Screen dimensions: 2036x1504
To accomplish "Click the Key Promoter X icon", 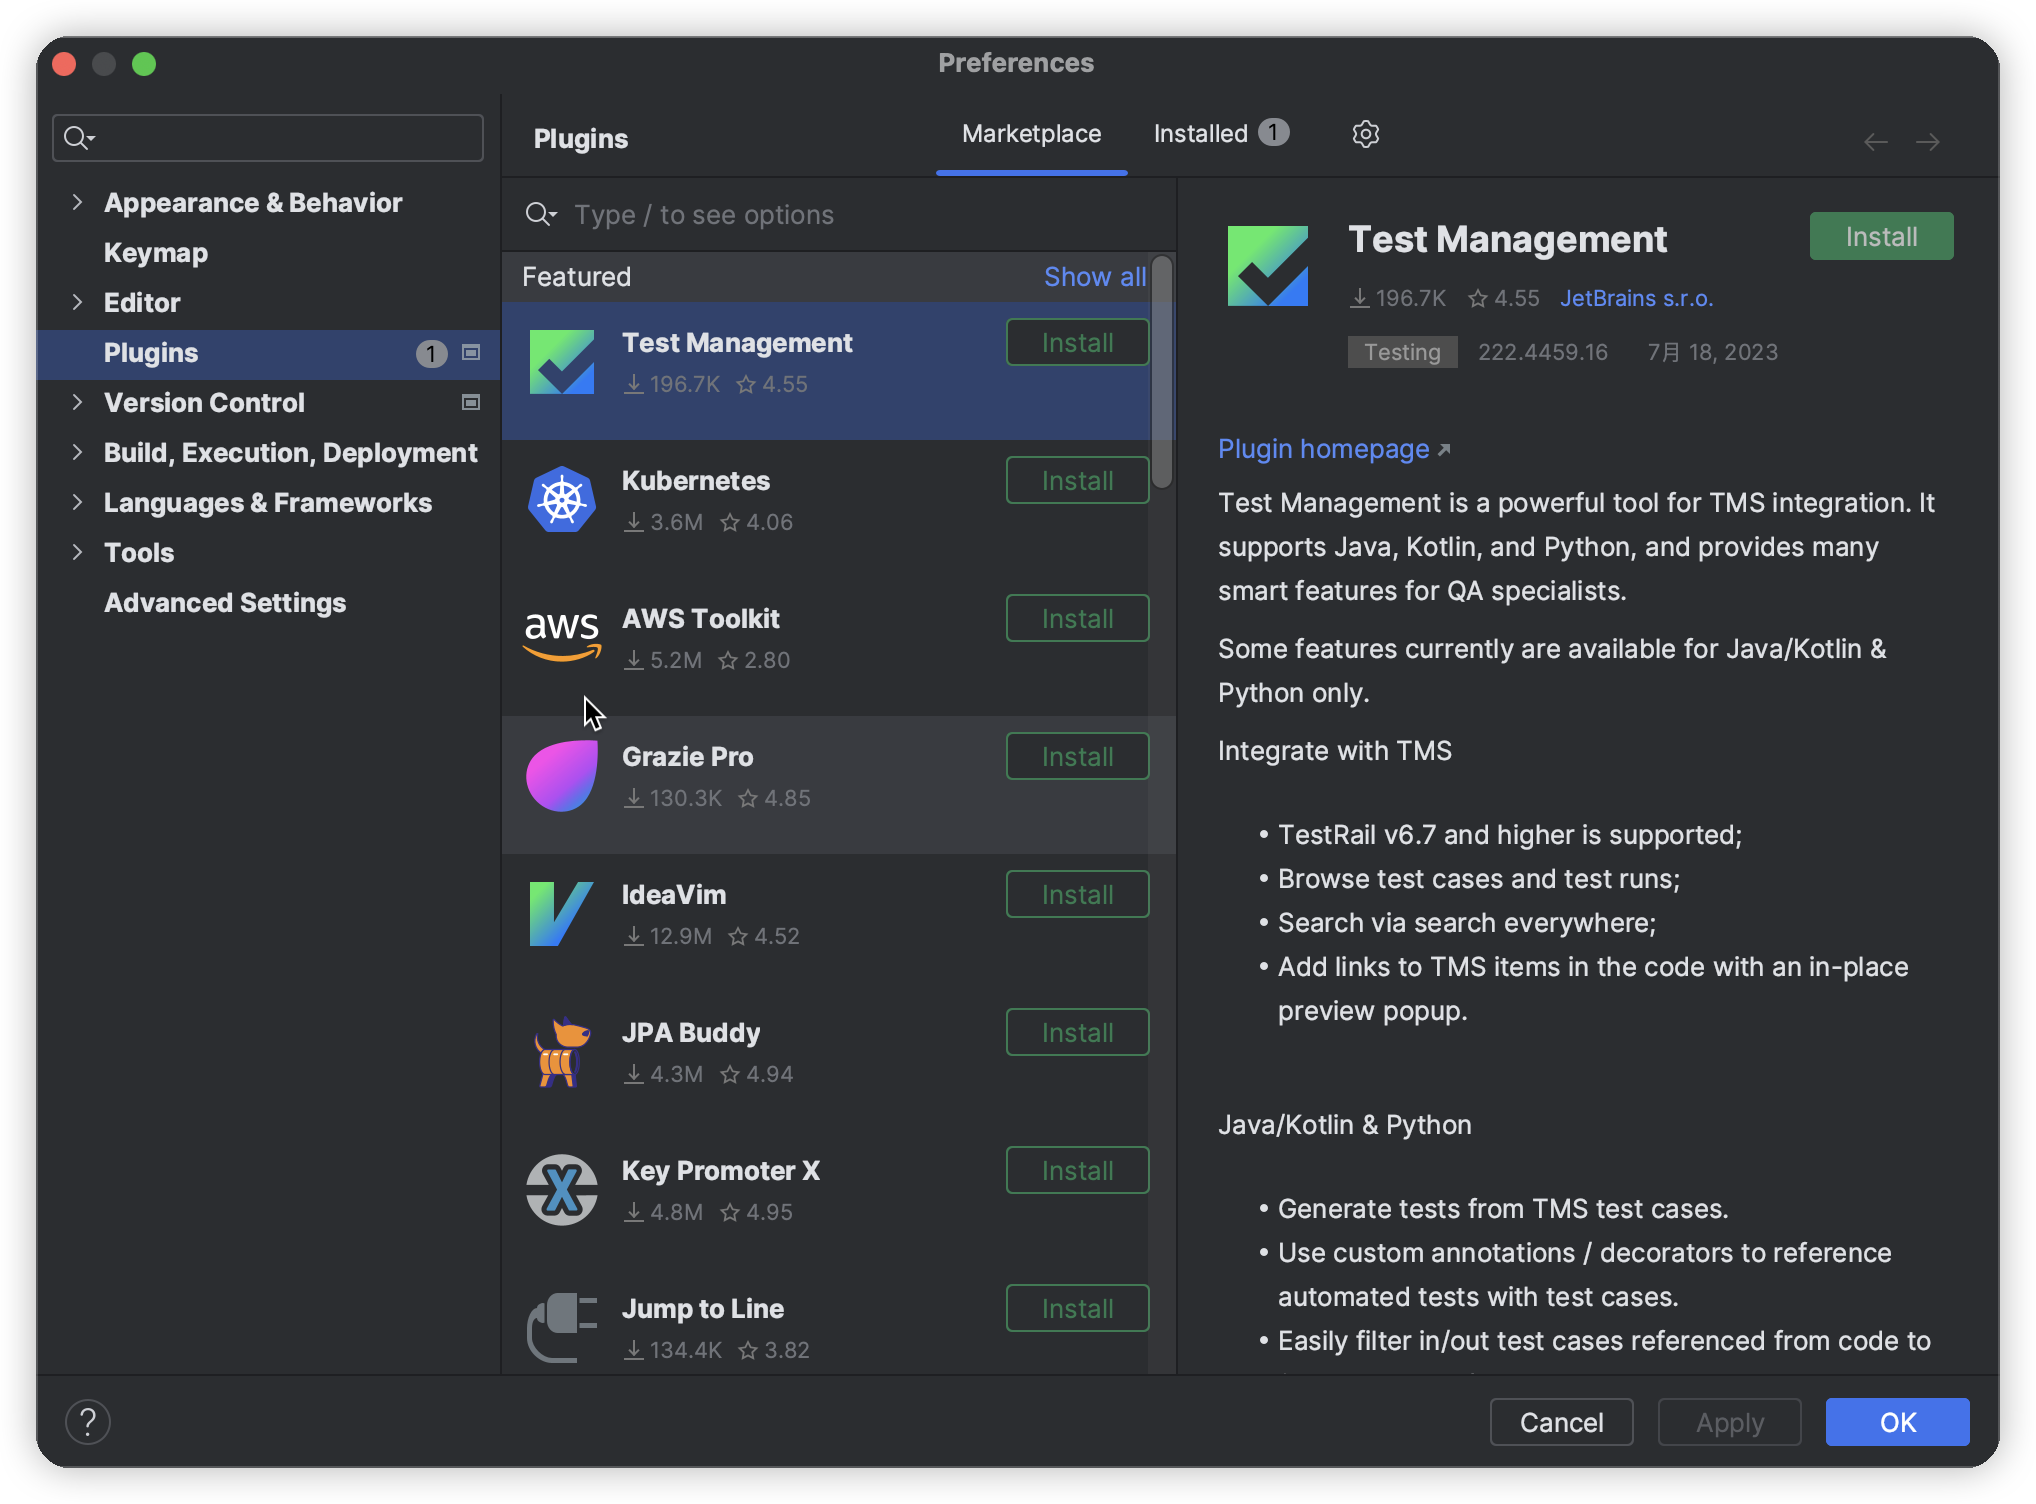I will (562, 1190).
